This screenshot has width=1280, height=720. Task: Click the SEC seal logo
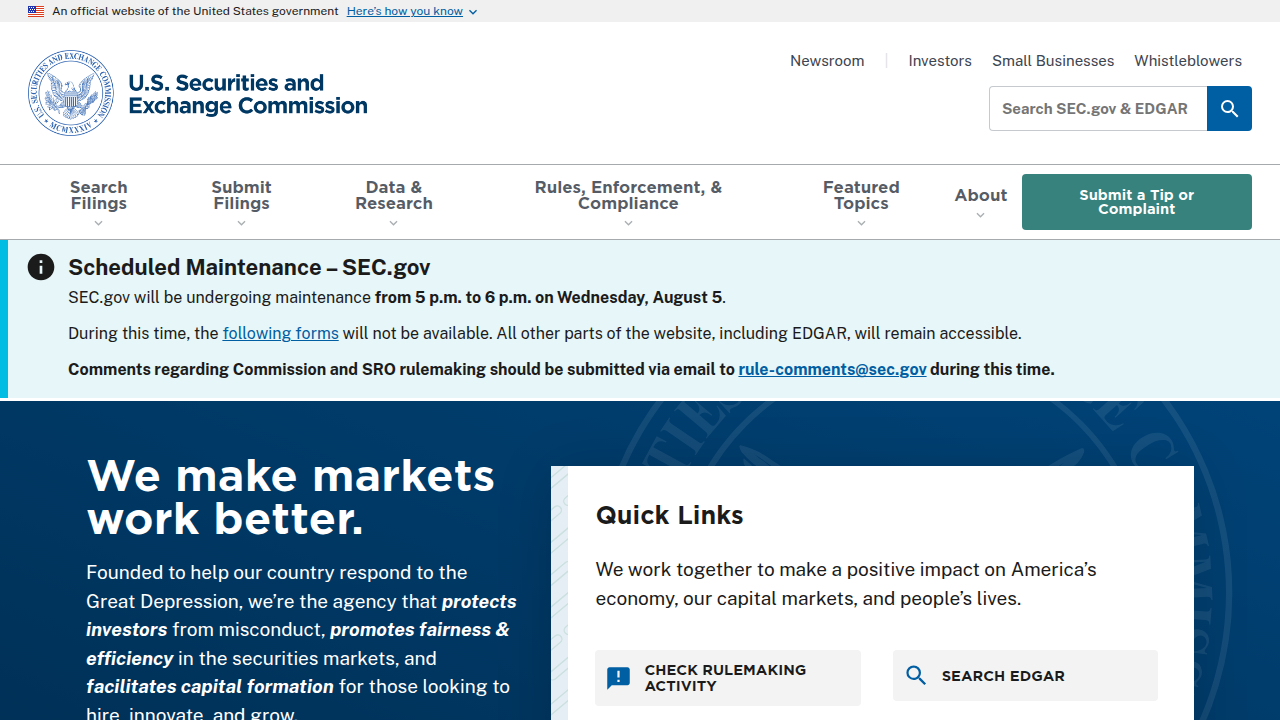point(71,93)
